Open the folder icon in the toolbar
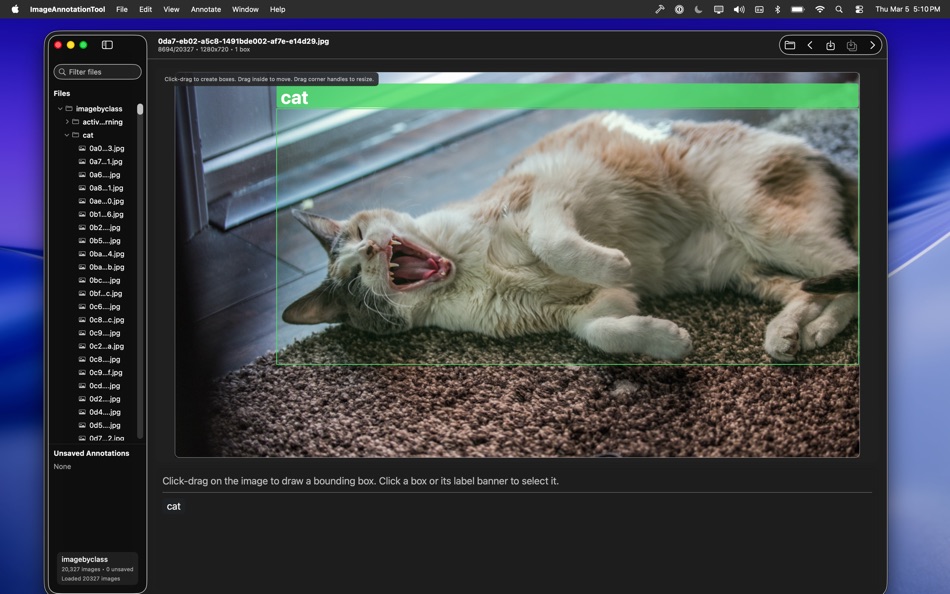The width and height of the screenshot is (950, 594). click(x=790, y=45)
